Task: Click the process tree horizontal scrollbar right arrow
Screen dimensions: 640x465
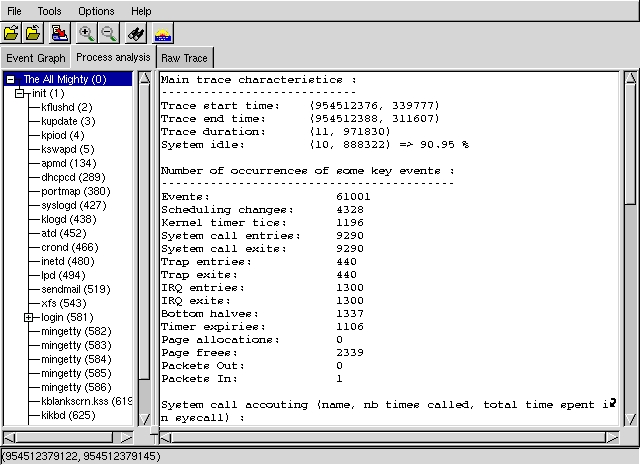Action: (126, 436)
